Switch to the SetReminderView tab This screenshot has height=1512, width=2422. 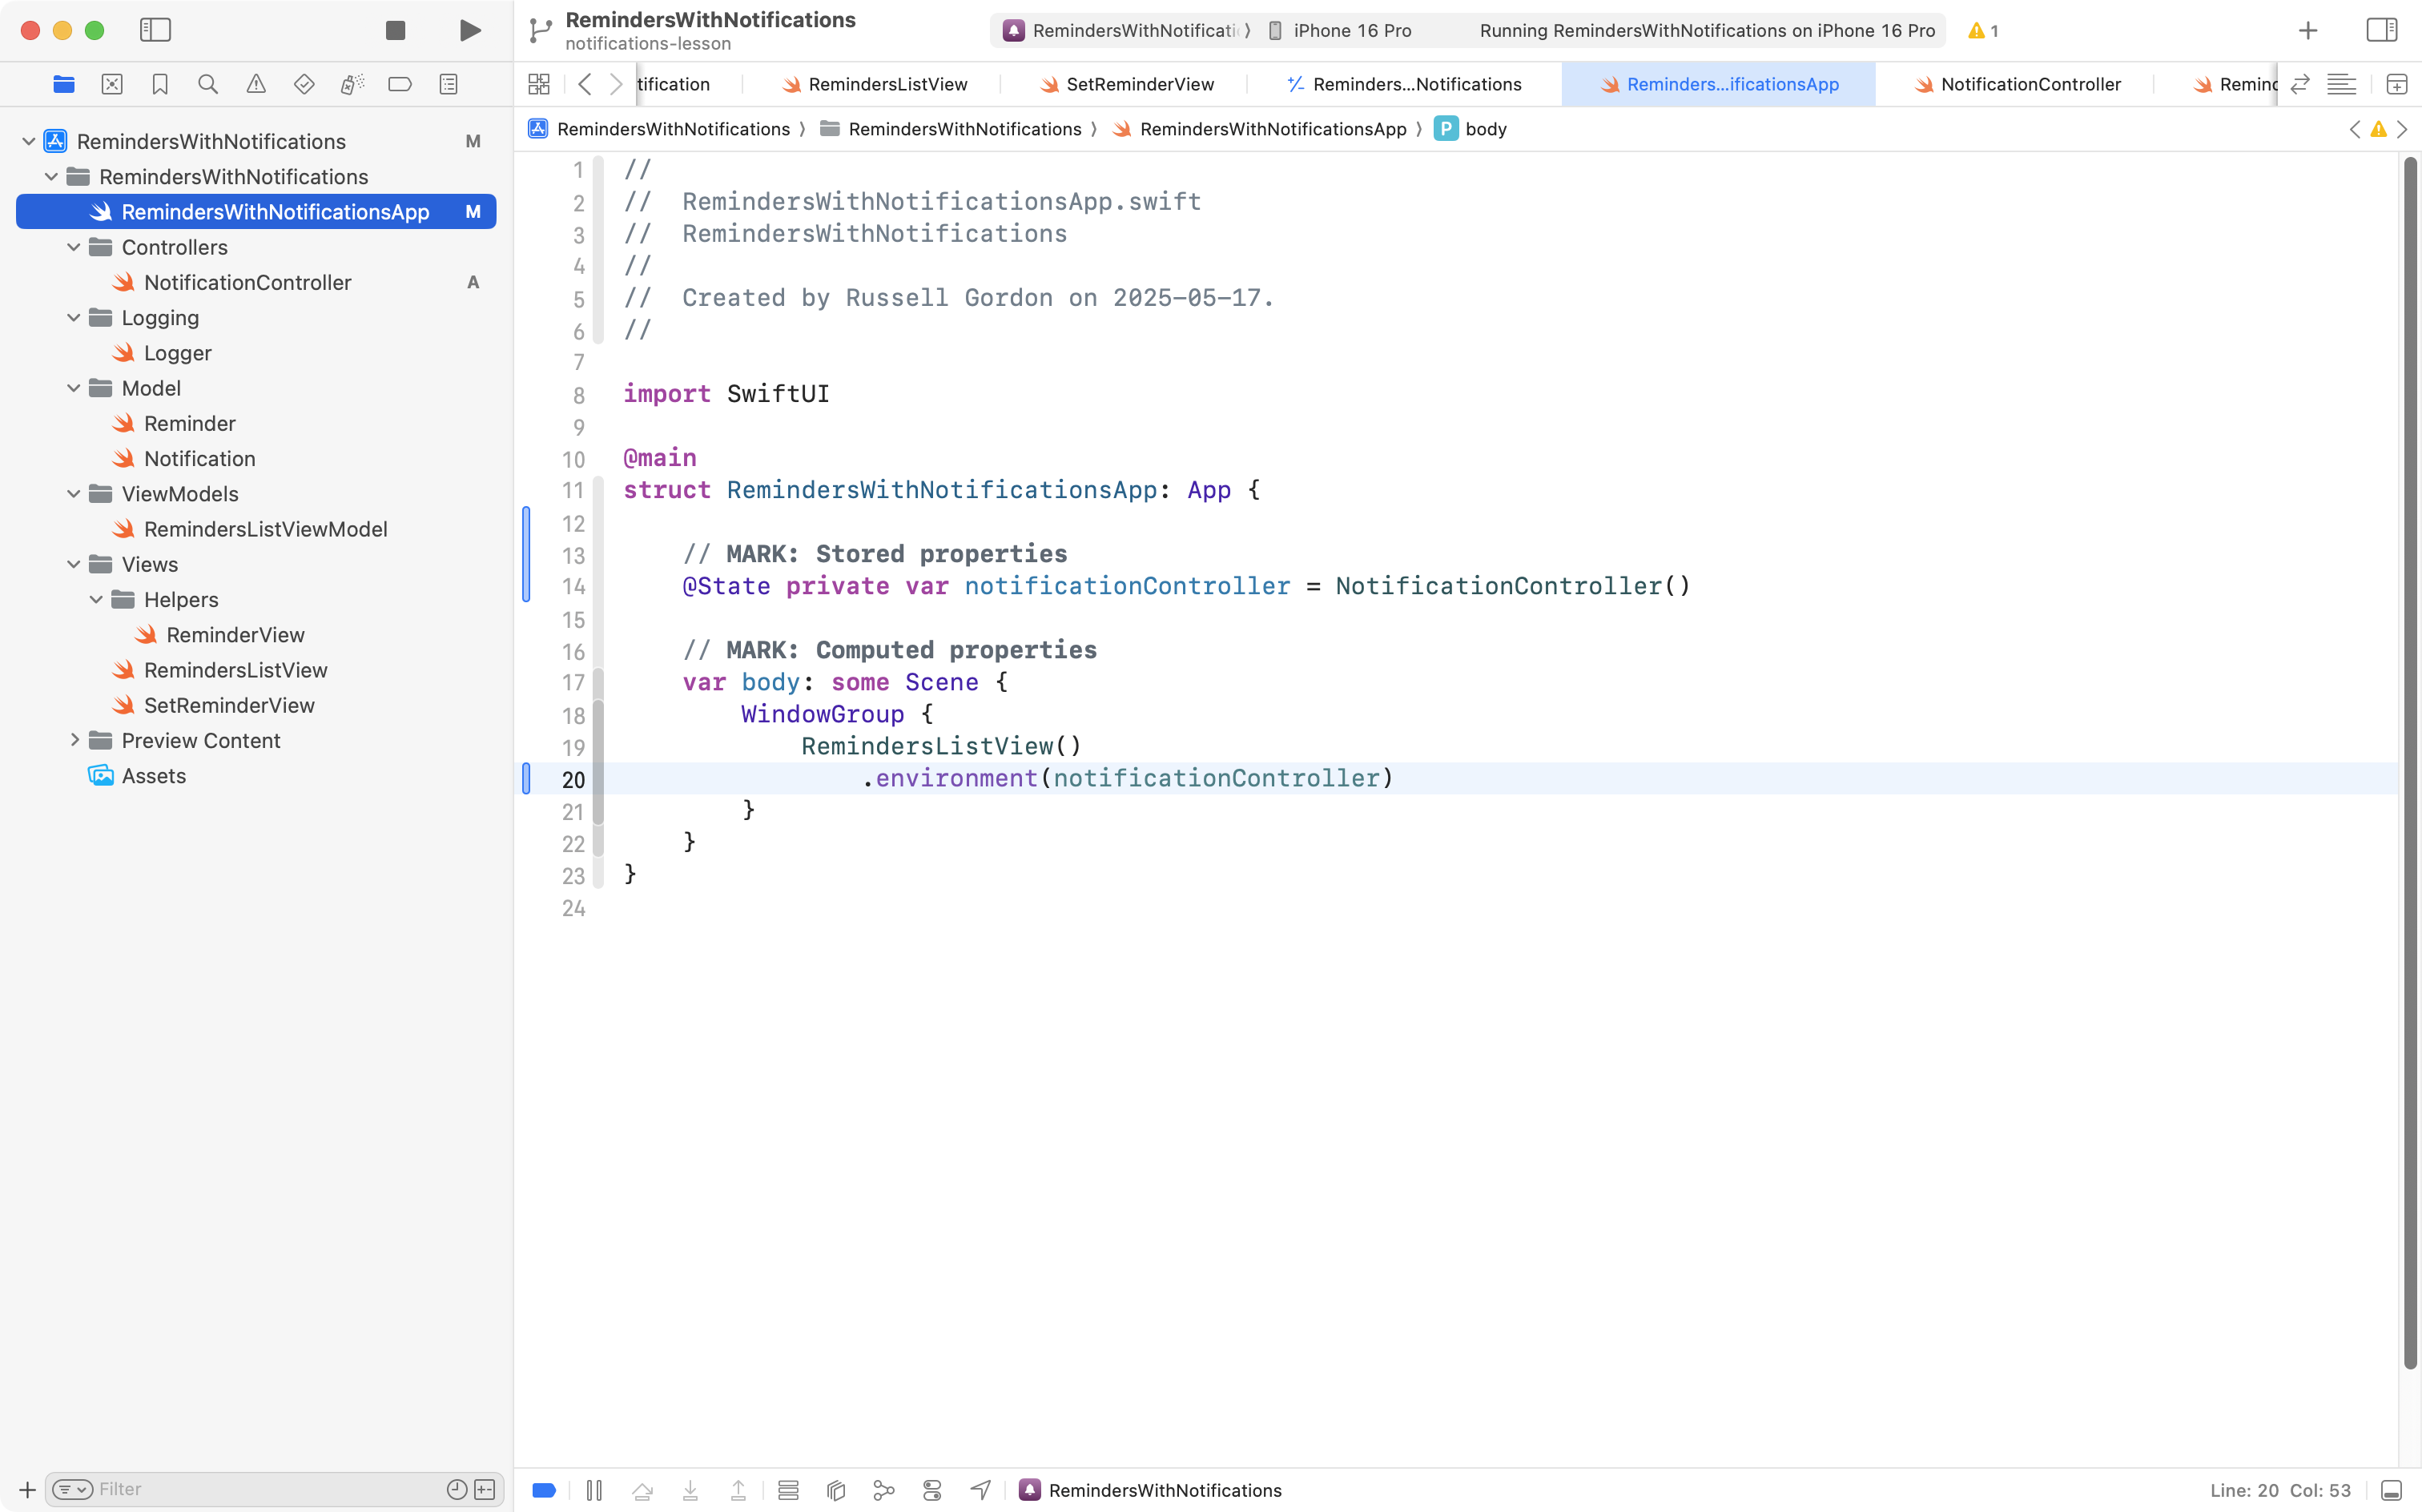click(x=1139, y=84)
